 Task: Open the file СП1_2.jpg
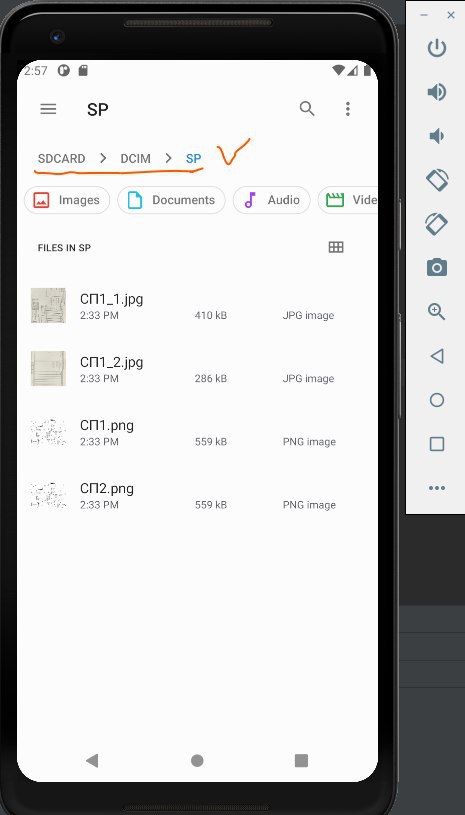pos(197,369)
